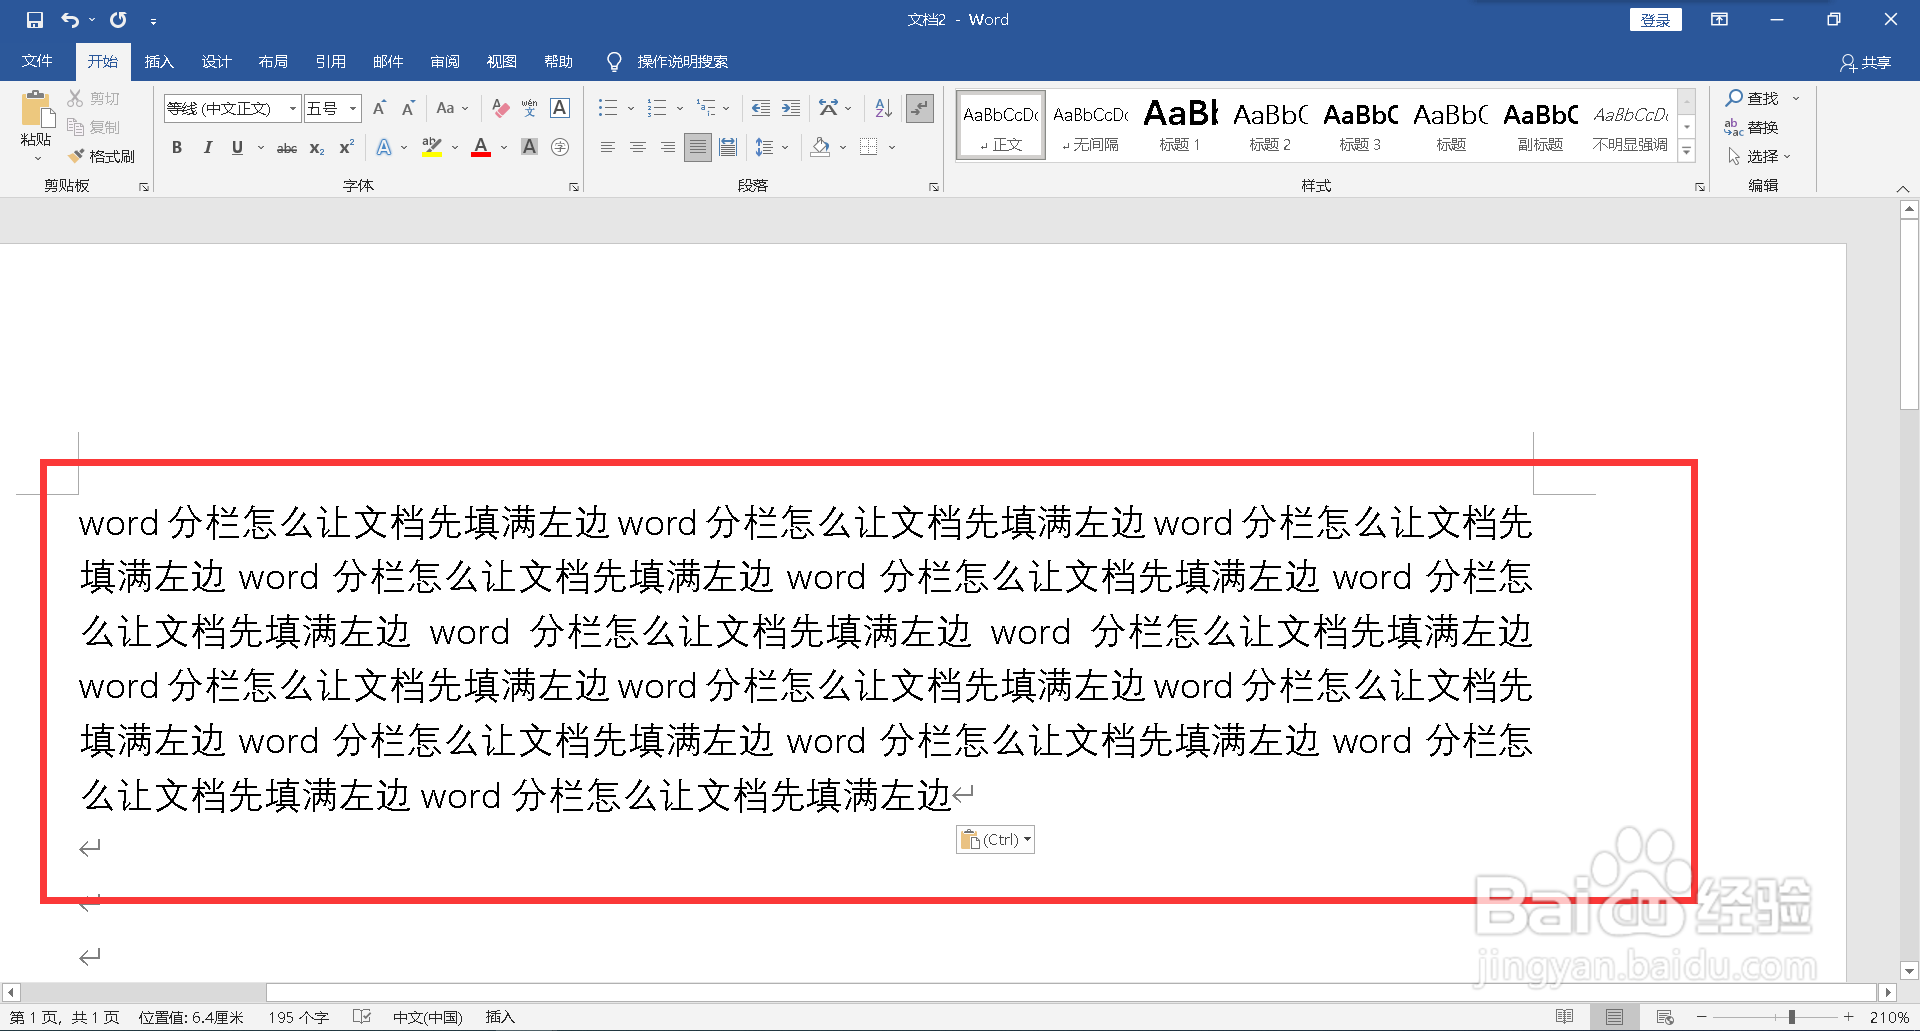Click the Login (登录) button
Viewport: 1920px width, 1031px height.
(x=1655, y=20)
